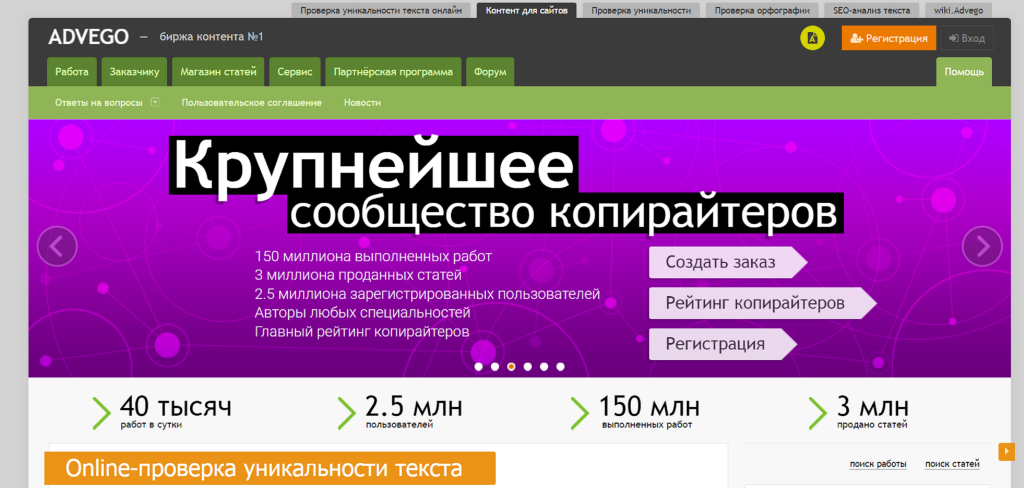Advance banner with right arrow
This screenshot has width=1024, height=488.
(982, 246)
